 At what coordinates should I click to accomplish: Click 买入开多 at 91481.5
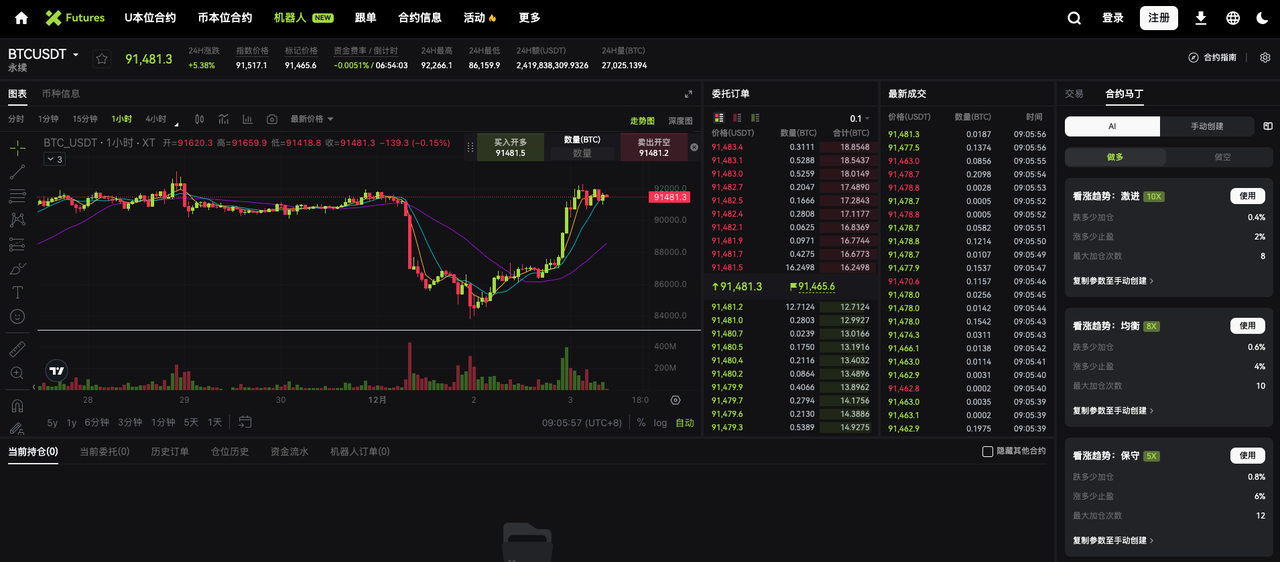coord(510,147)
